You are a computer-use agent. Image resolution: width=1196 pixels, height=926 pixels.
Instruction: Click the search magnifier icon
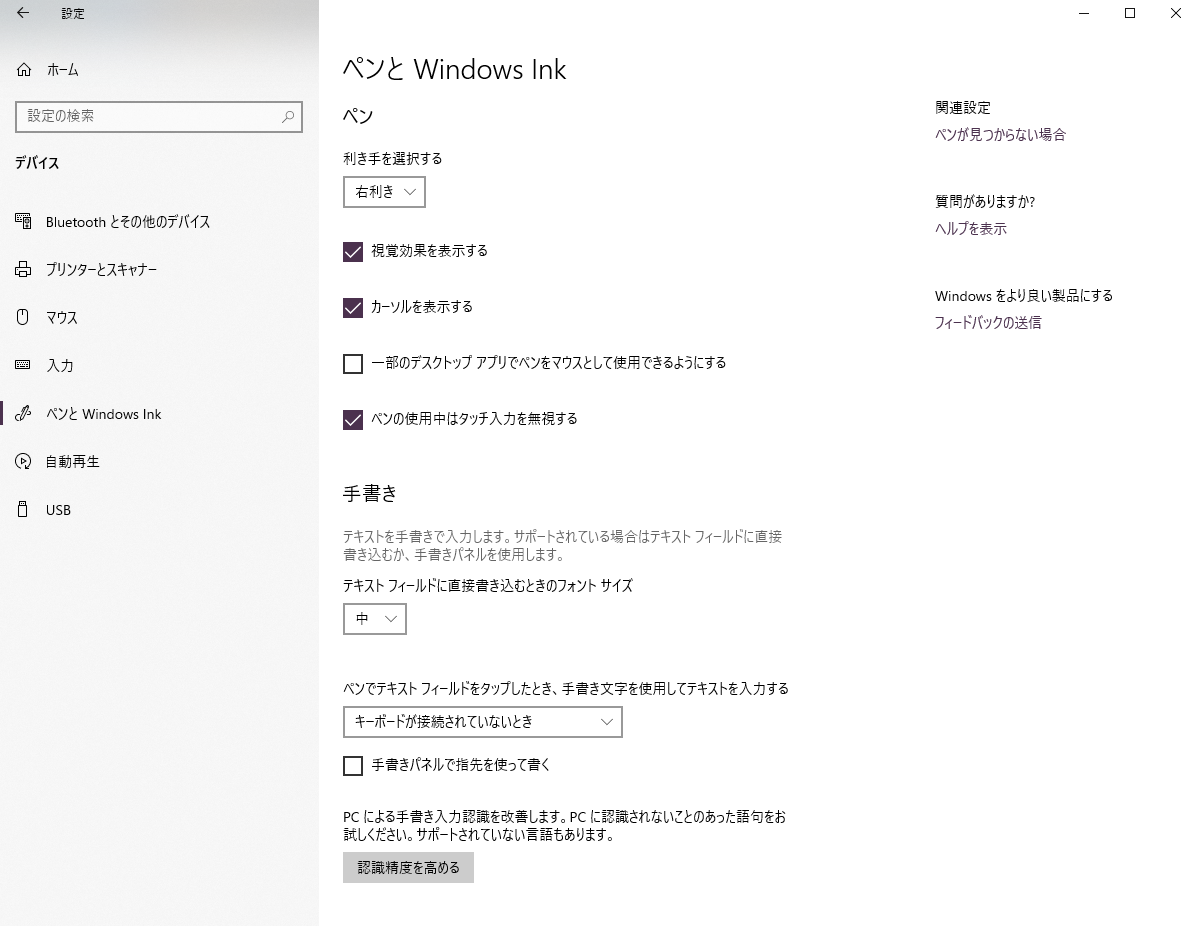point(288,117)
